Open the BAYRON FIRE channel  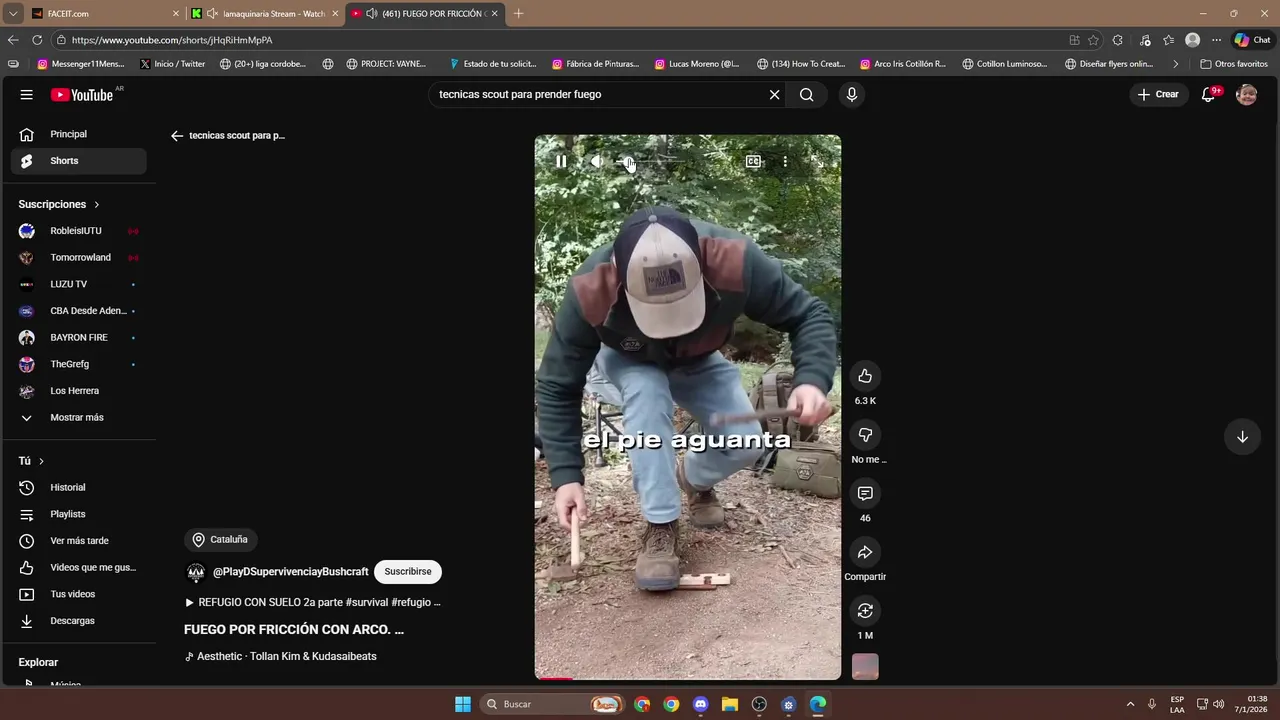pos(79,338)
